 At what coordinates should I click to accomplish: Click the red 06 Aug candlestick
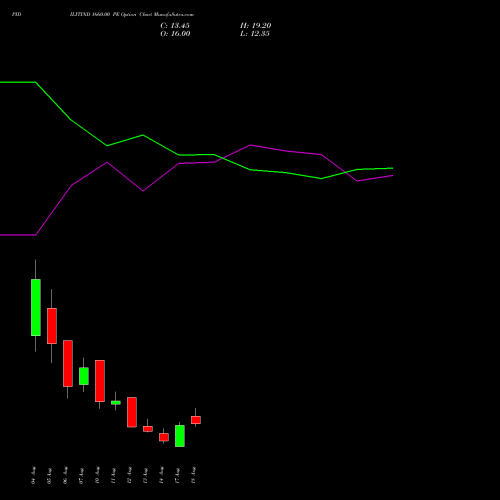click(x=68, y=363)
